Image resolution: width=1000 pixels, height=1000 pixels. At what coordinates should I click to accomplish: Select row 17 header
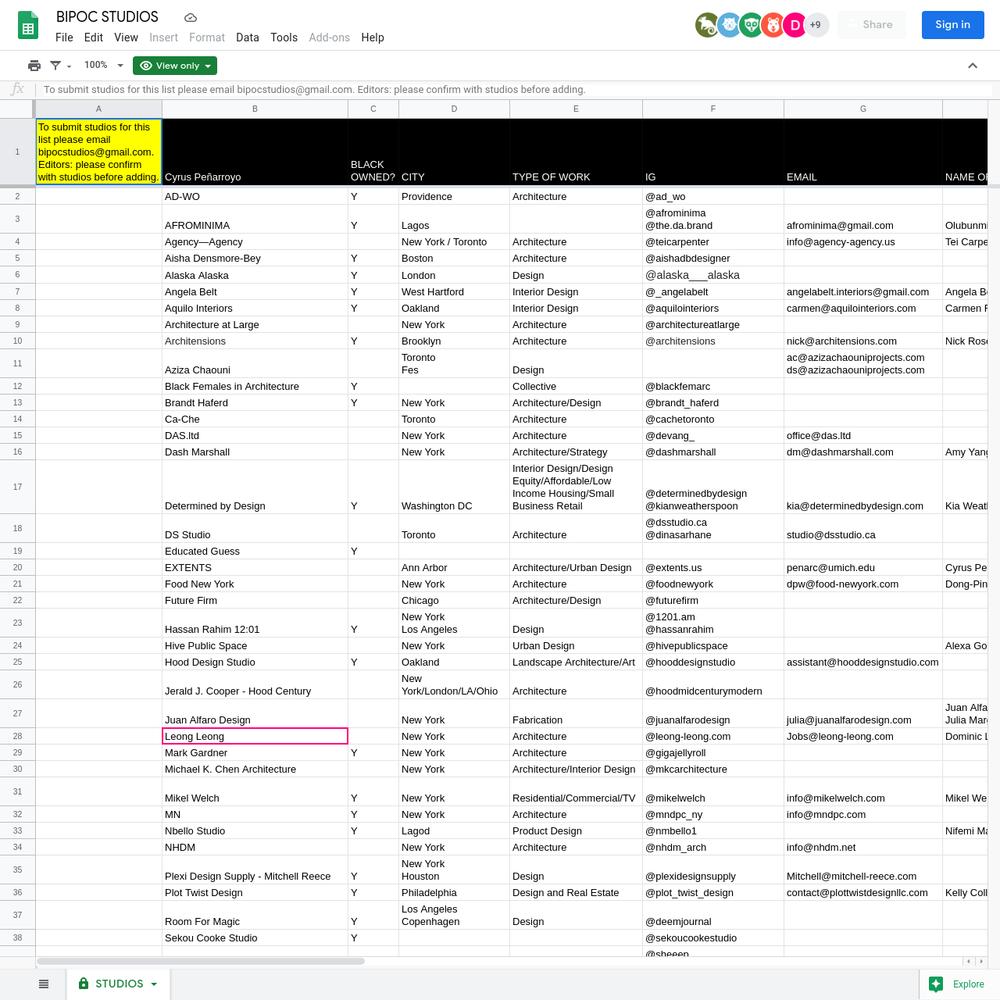pyautogui.click(x=17, y=487)
